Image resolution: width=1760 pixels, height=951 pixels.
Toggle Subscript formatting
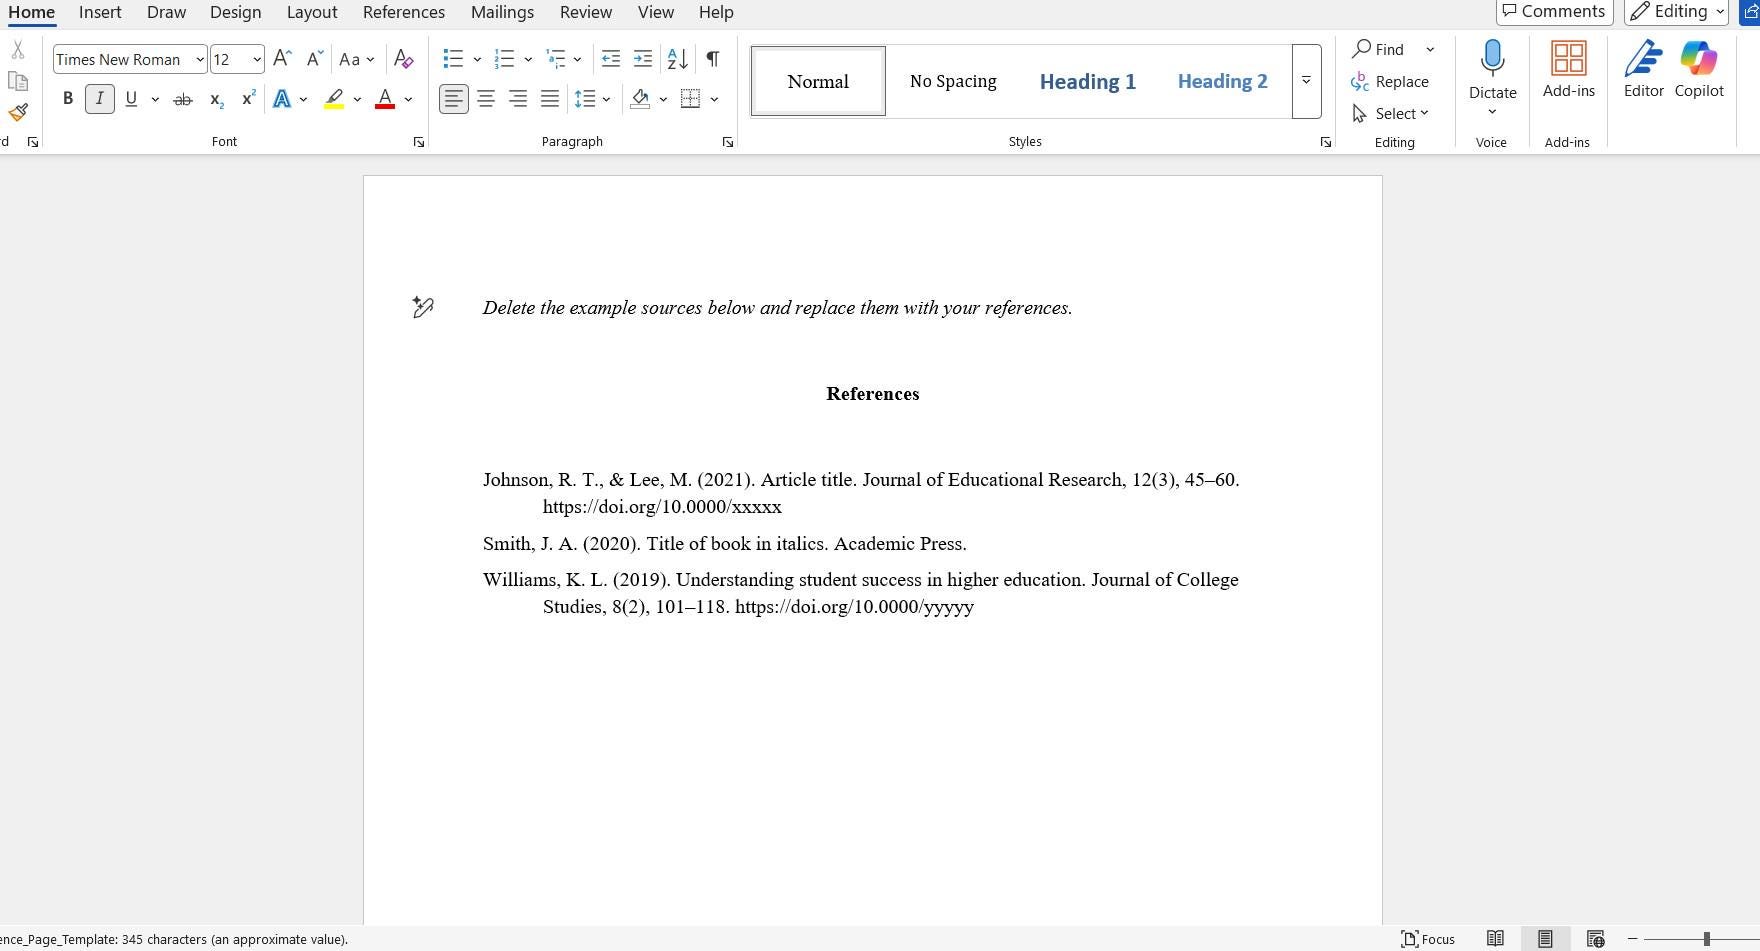coord(216,99)
